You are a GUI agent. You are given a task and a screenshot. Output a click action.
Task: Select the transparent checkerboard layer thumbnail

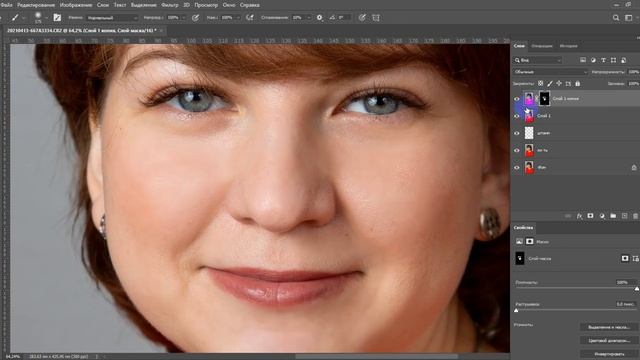click(x=529, y=133)
